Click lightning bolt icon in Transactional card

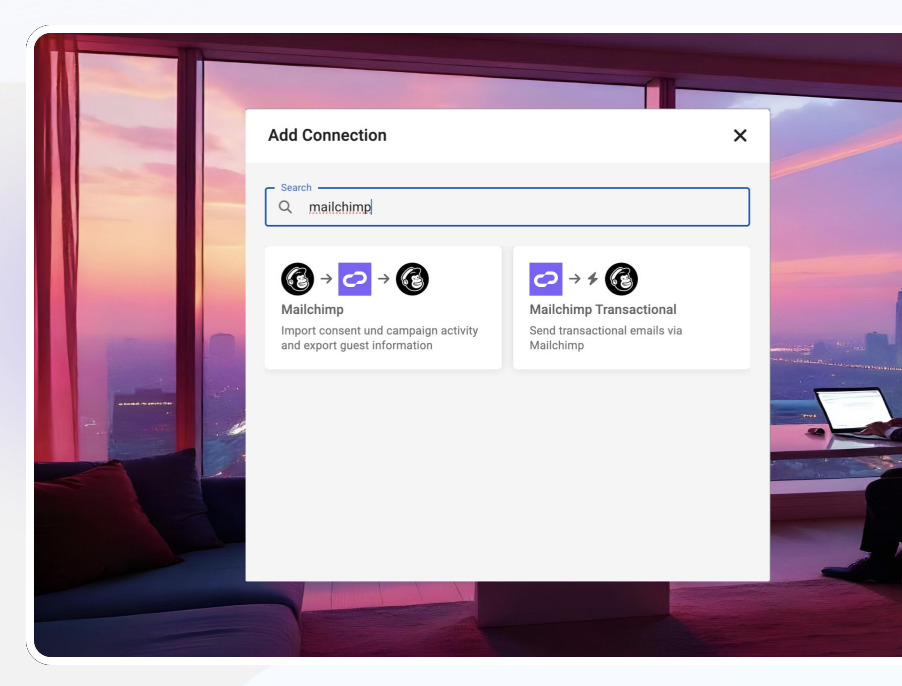pos(592,279)
